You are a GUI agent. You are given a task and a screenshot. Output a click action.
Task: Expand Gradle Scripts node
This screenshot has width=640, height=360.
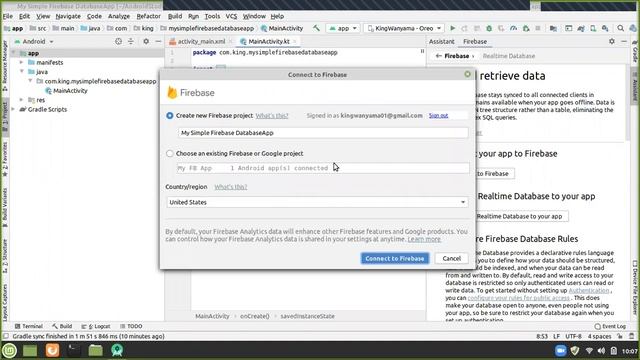click(x=13, y=109)
